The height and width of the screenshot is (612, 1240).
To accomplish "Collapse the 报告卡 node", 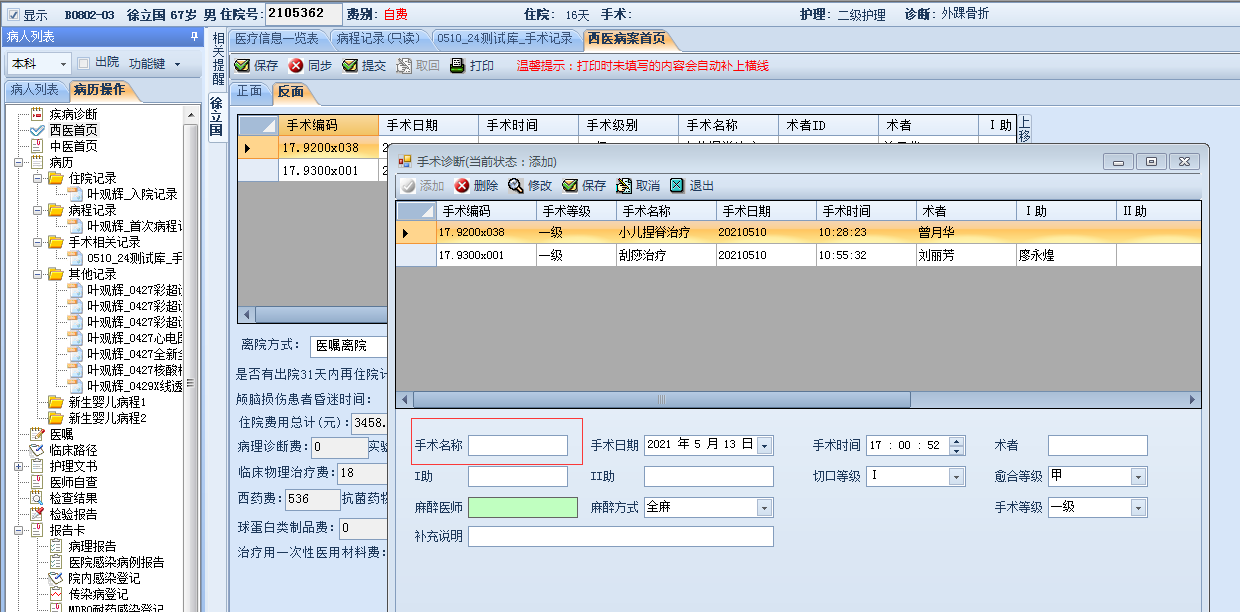I will (x=20, y=530).
